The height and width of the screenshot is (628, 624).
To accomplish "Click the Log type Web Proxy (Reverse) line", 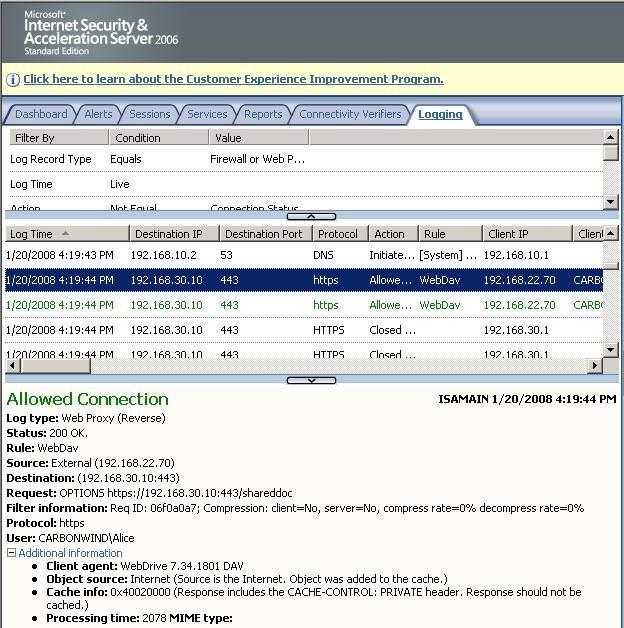I will point(86,418).
